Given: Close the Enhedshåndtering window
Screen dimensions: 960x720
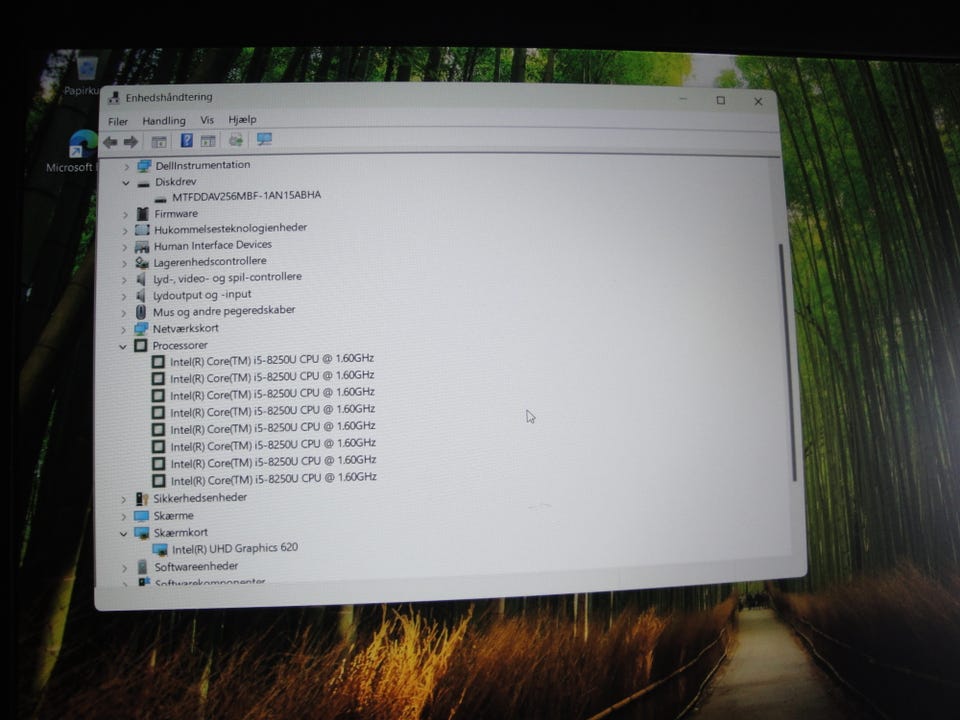Looking at the screenshot, I should pos(758,102).
